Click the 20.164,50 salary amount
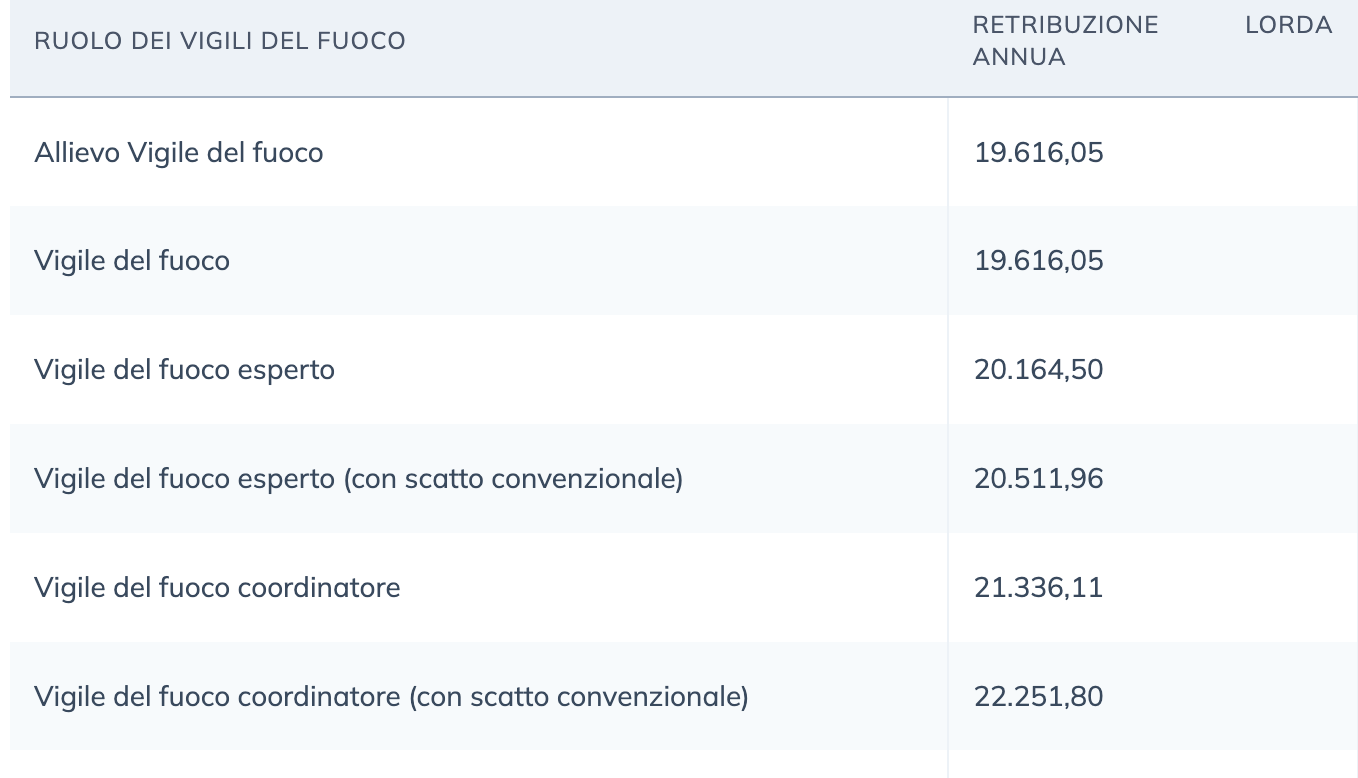Image resolution: width=1358 pixels, height=778 pixels. pos(1038,370)
